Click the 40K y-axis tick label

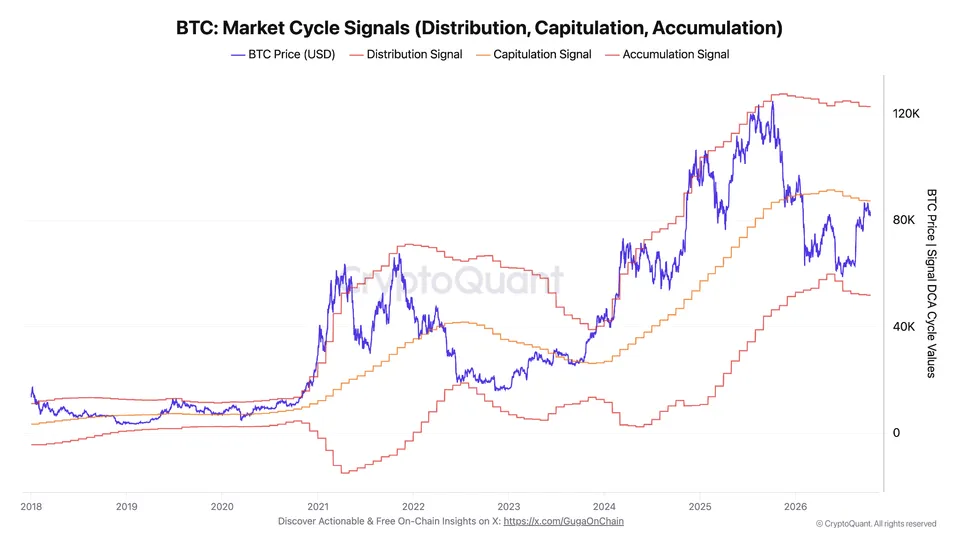point(904,327)
